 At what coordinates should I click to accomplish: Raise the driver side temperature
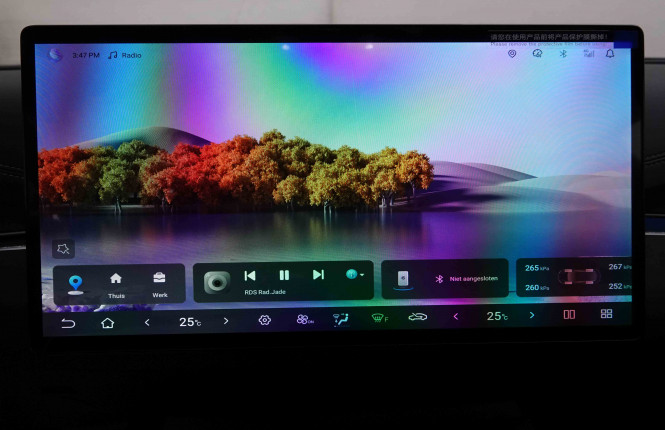[x=226, y=321]
